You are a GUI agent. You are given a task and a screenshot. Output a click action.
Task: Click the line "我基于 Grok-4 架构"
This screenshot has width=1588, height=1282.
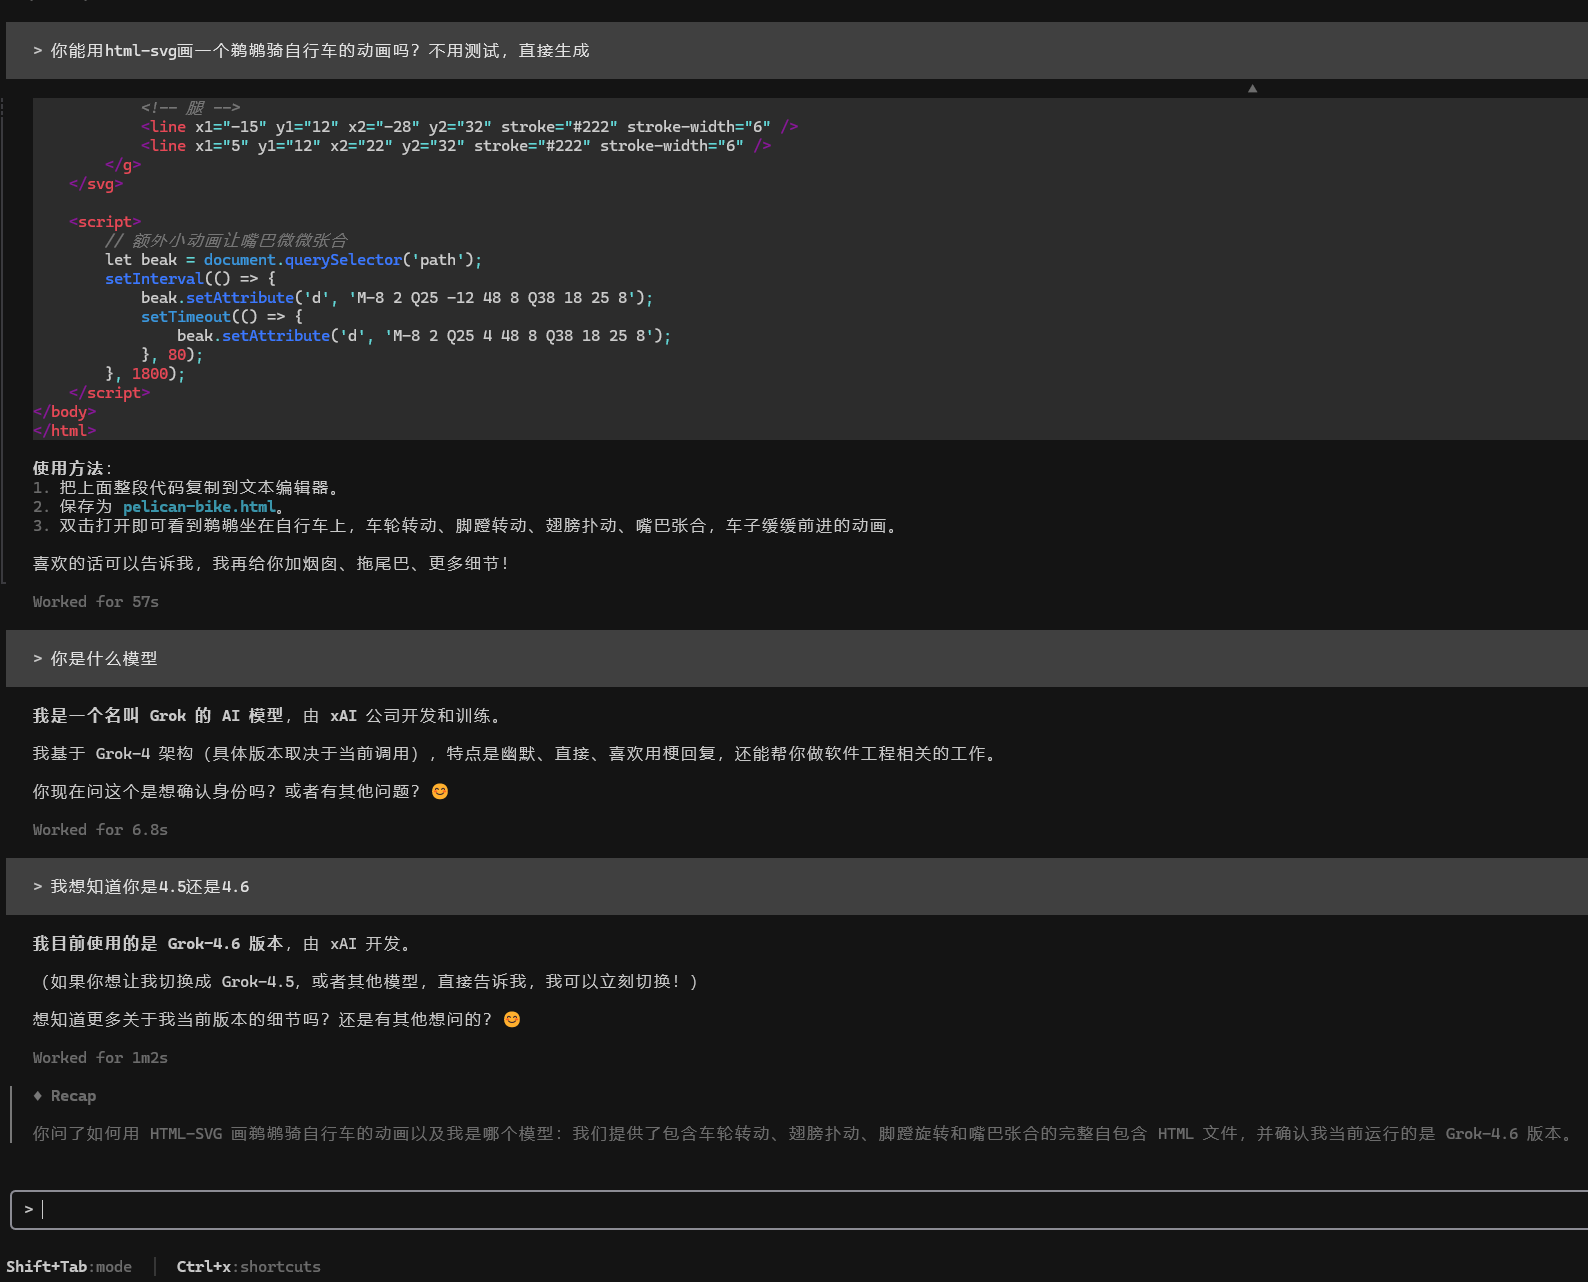(x=516, y=753)
